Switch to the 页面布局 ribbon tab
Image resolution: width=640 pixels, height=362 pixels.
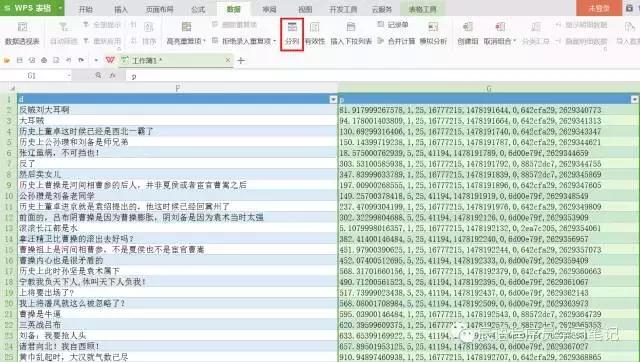[159, 9]
